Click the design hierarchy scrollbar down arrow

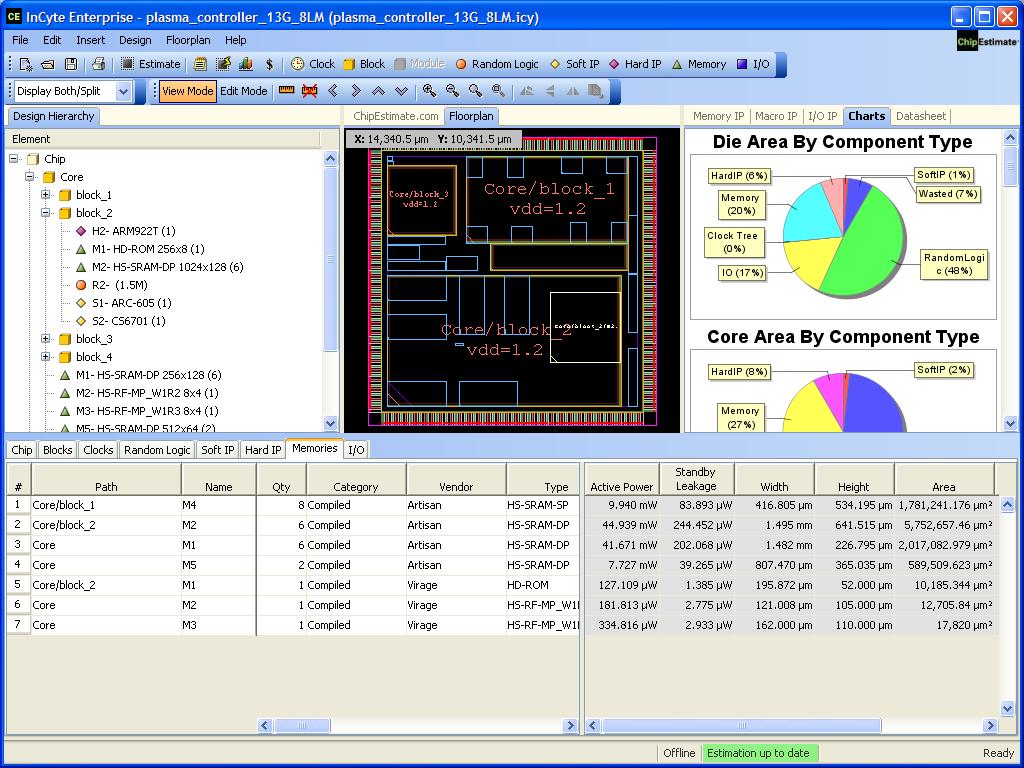[330, 423]
